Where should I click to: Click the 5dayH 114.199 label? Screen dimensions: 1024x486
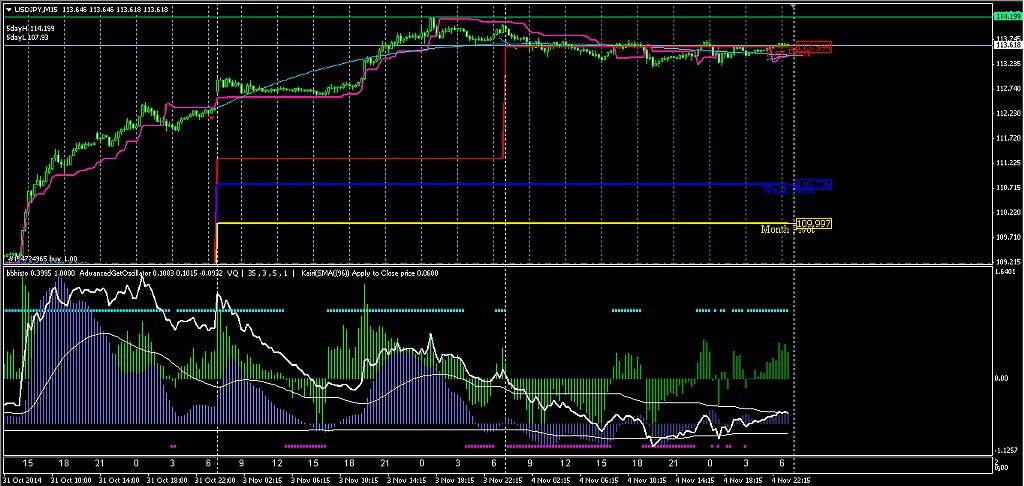28,29
